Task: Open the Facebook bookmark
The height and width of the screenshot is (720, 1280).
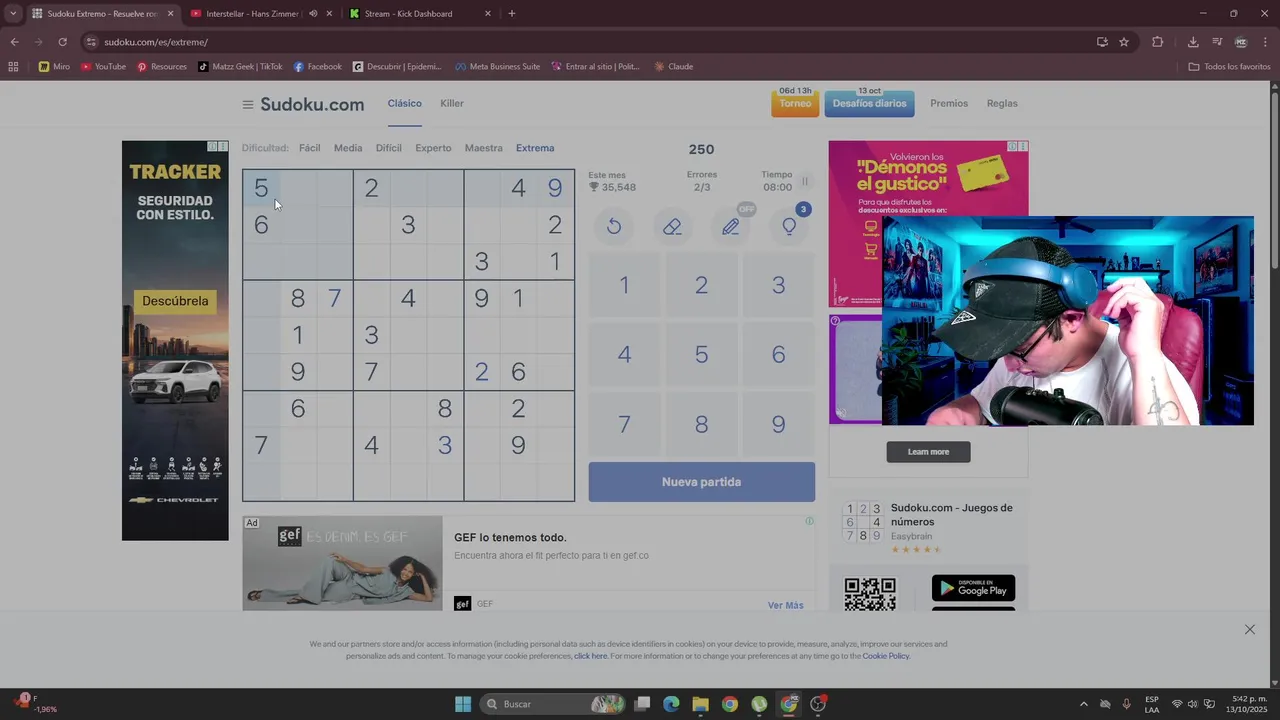Action: click(318, 67)
